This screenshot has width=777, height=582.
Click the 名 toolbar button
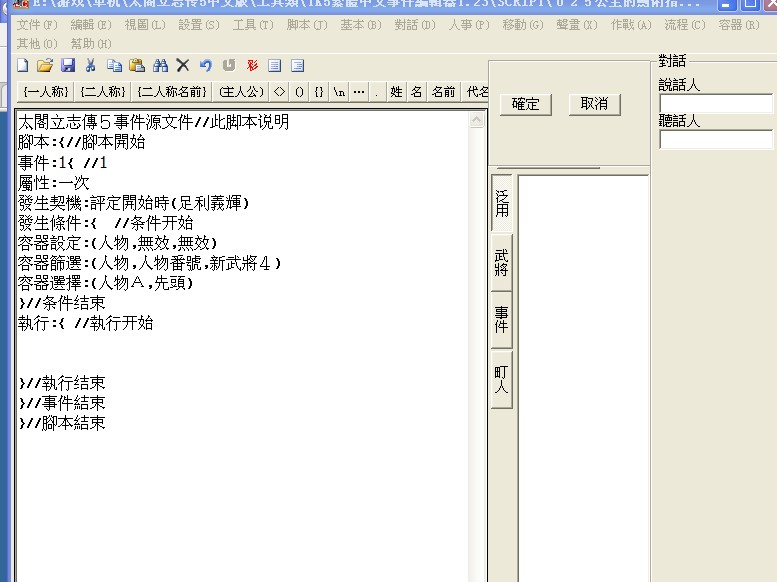(x=417, y=92)
